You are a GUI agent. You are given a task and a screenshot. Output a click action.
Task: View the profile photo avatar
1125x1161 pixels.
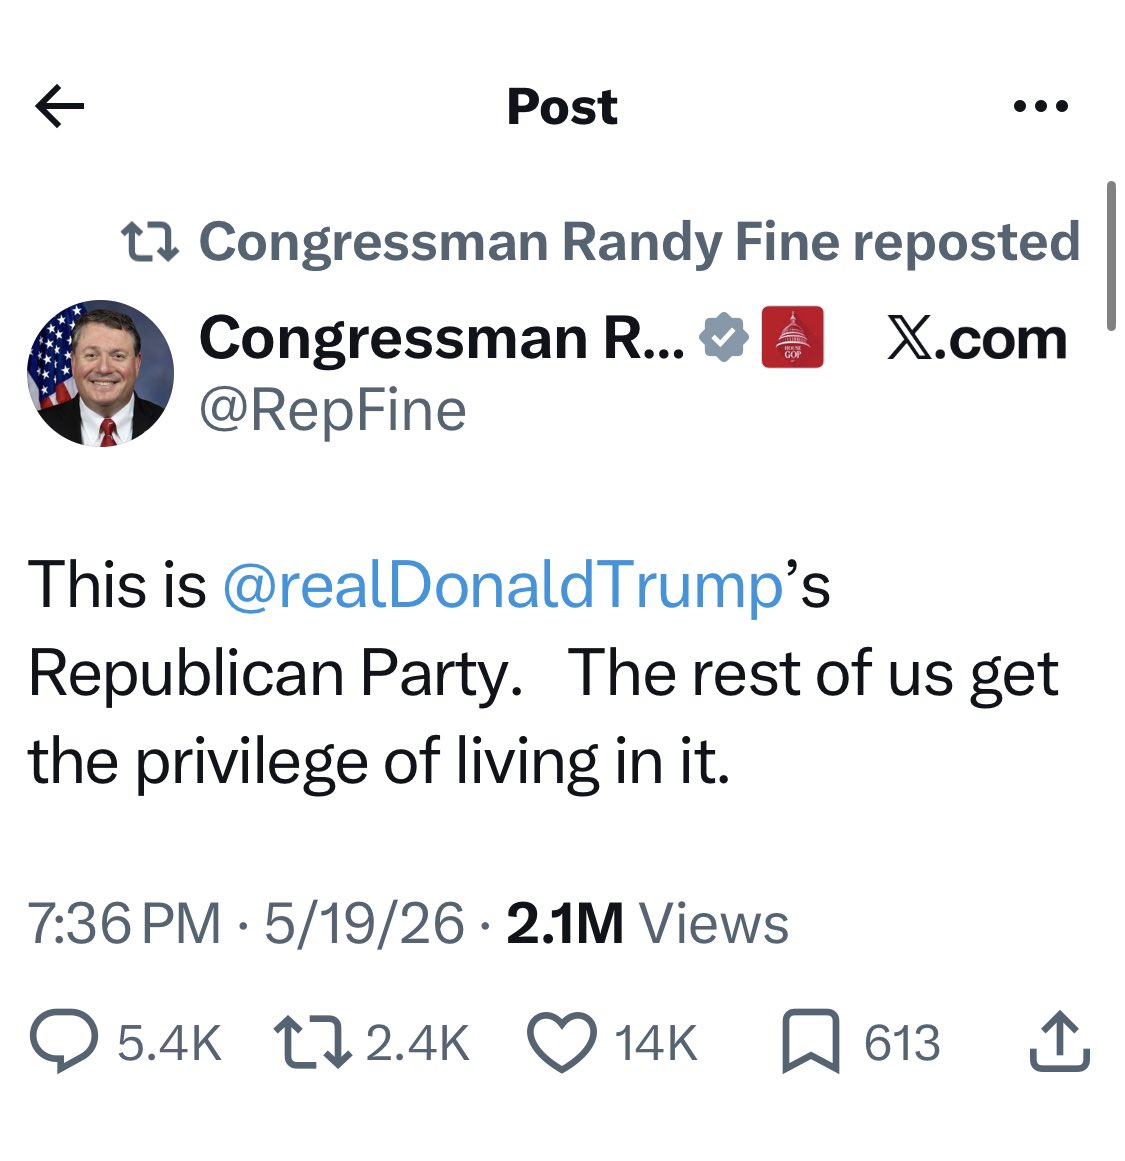point(101,373)
